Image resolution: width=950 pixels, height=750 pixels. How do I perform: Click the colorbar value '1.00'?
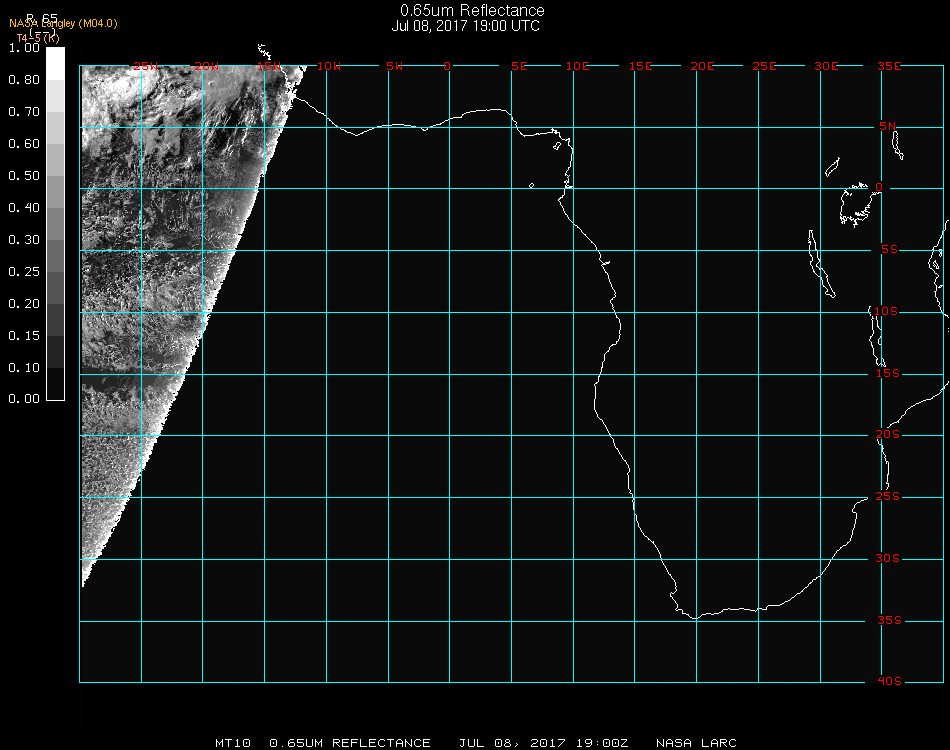coord(24,48)
